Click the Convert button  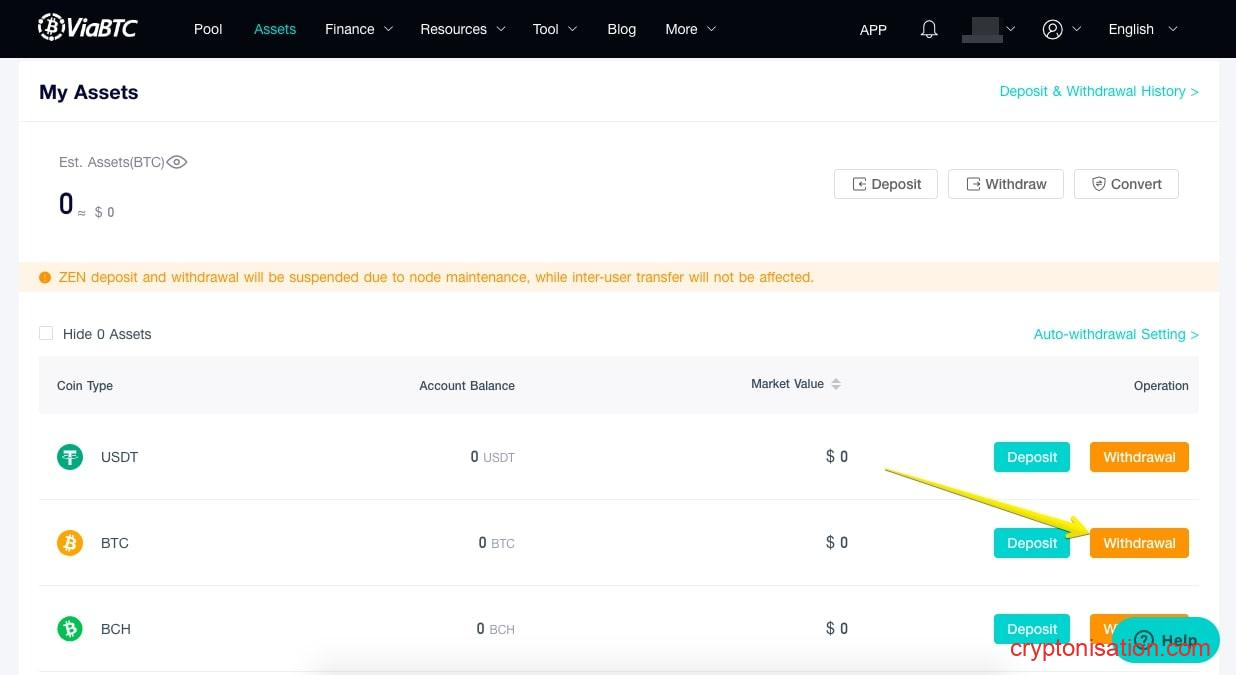tap(1126, 184)
